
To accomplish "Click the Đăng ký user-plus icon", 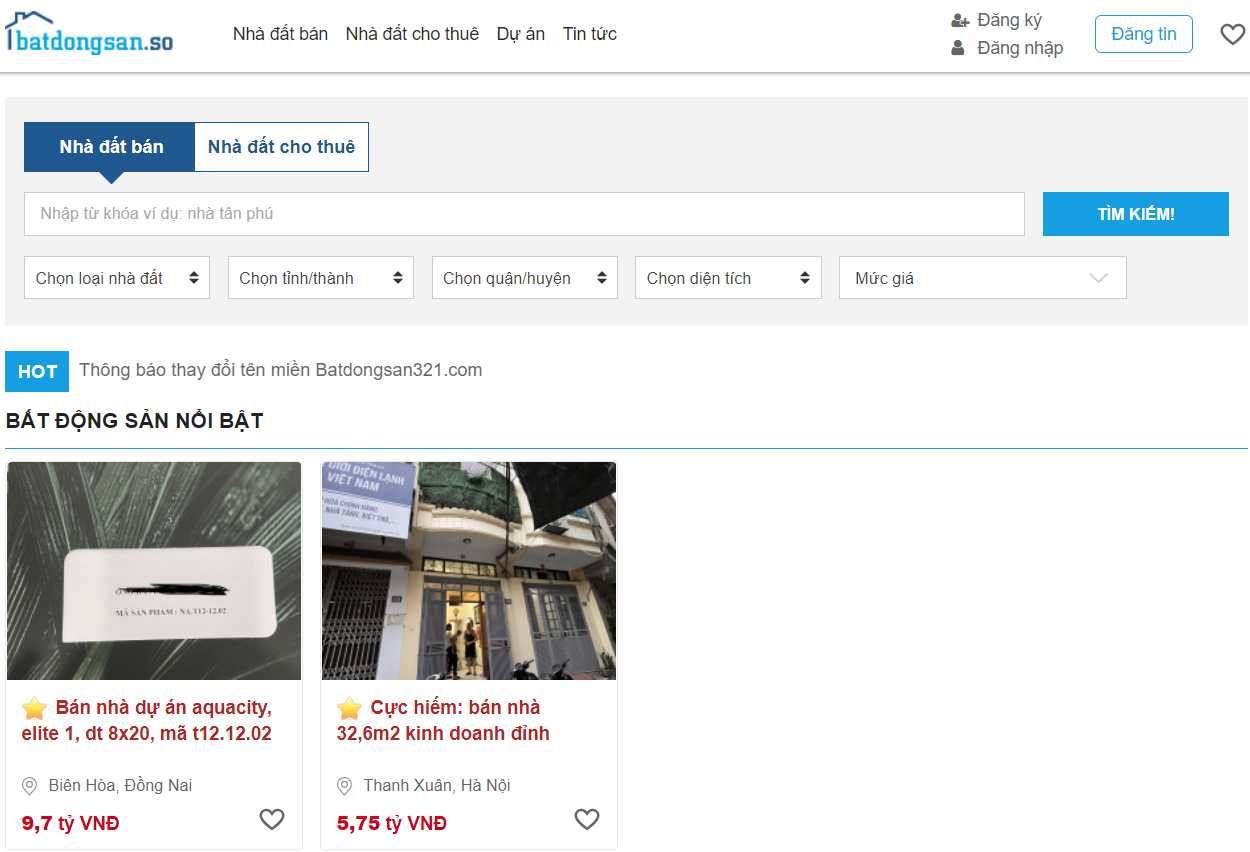I will 960,21.
